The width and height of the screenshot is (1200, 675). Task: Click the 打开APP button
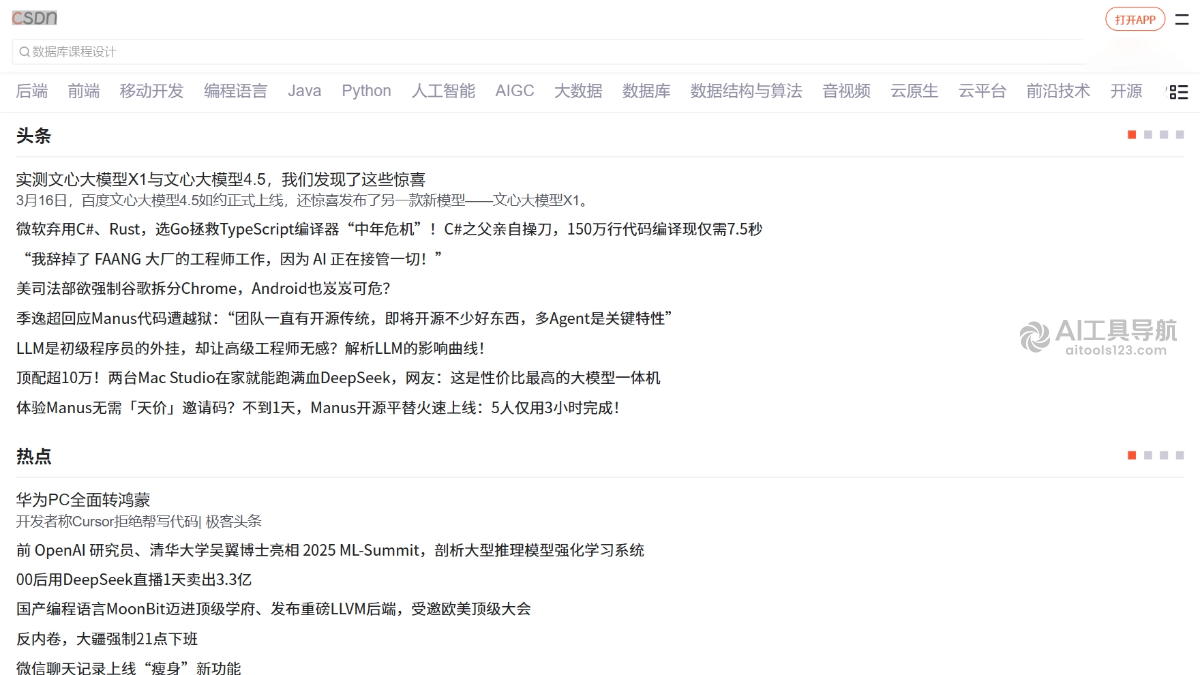pyautogui.click(x=1135, y=20)
